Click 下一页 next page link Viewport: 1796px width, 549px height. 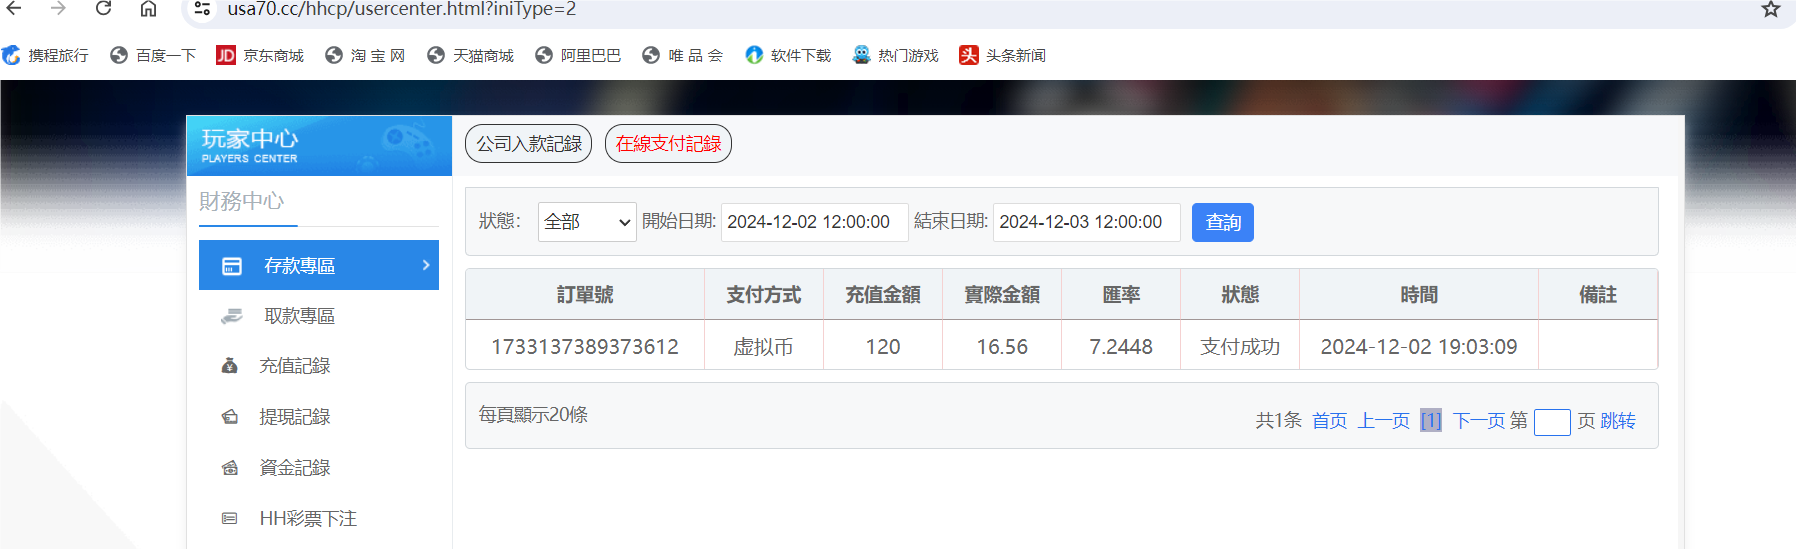(1479, 421)
